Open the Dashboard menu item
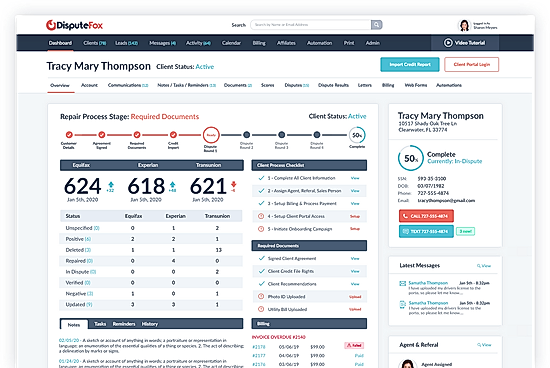This screenshot has height=368, width=550. point(60,43)
